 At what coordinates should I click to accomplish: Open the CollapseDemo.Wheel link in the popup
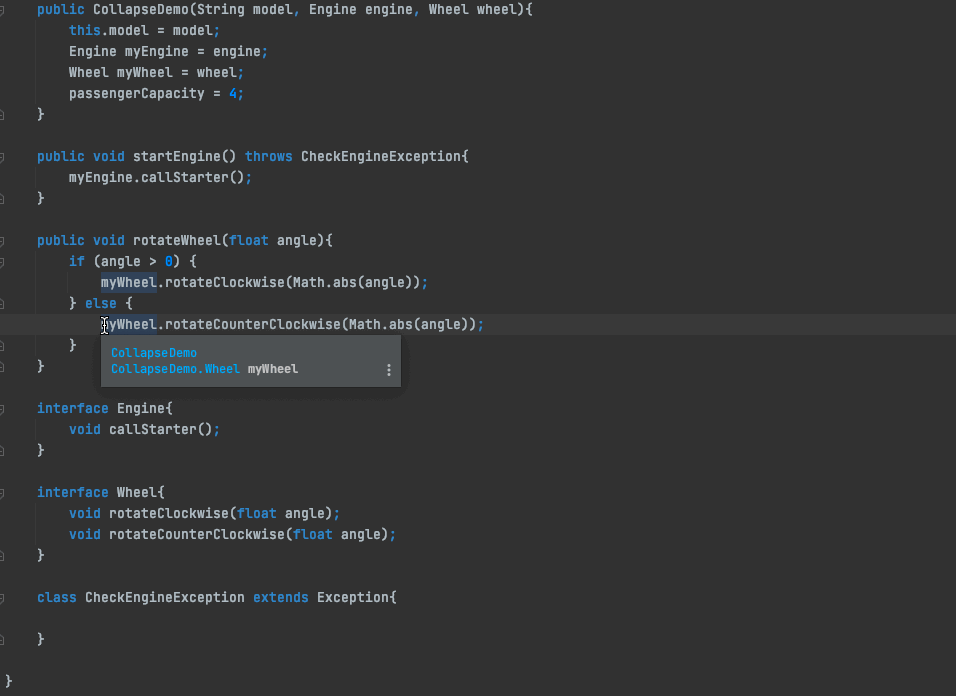(175, 369)
